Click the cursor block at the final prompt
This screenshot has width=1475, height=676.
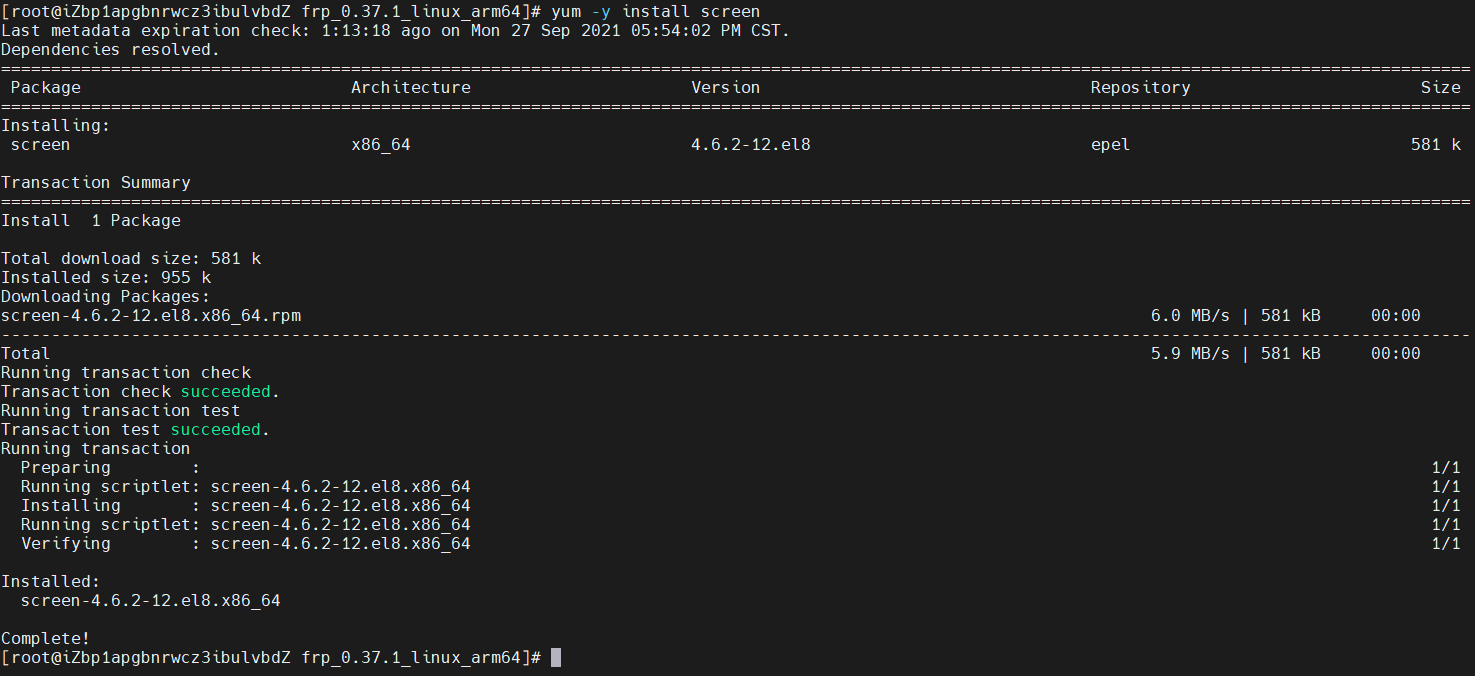[x=556, y=657]
